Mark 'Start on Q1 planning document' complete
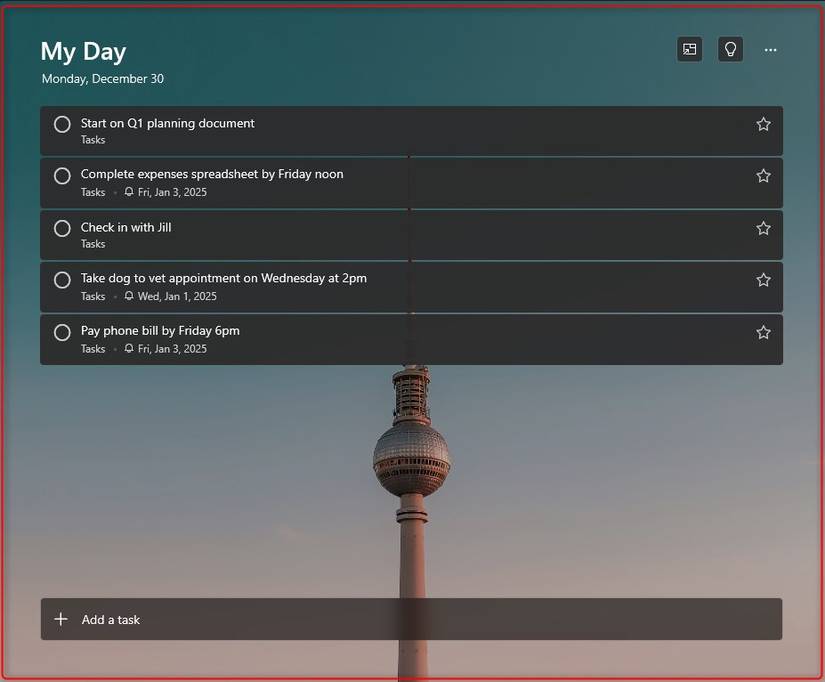The width and height of the screenshot is (825, 682). (x=61, y=123)
